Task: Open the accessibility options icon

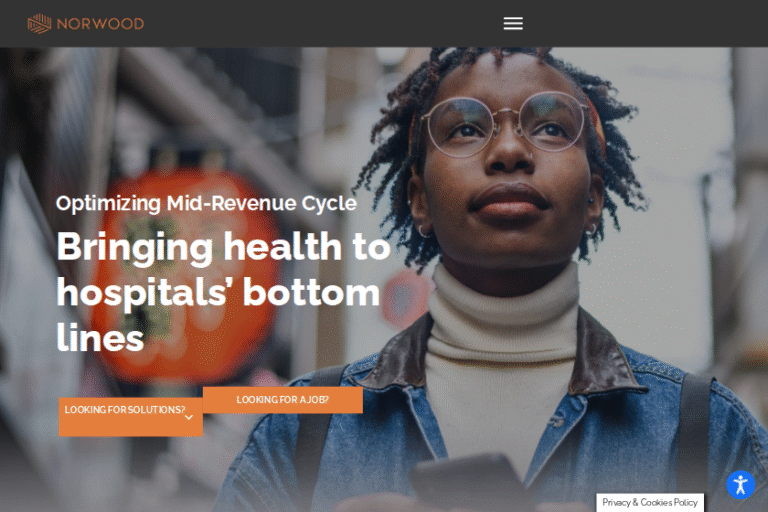Action: (x=741, y=485)
